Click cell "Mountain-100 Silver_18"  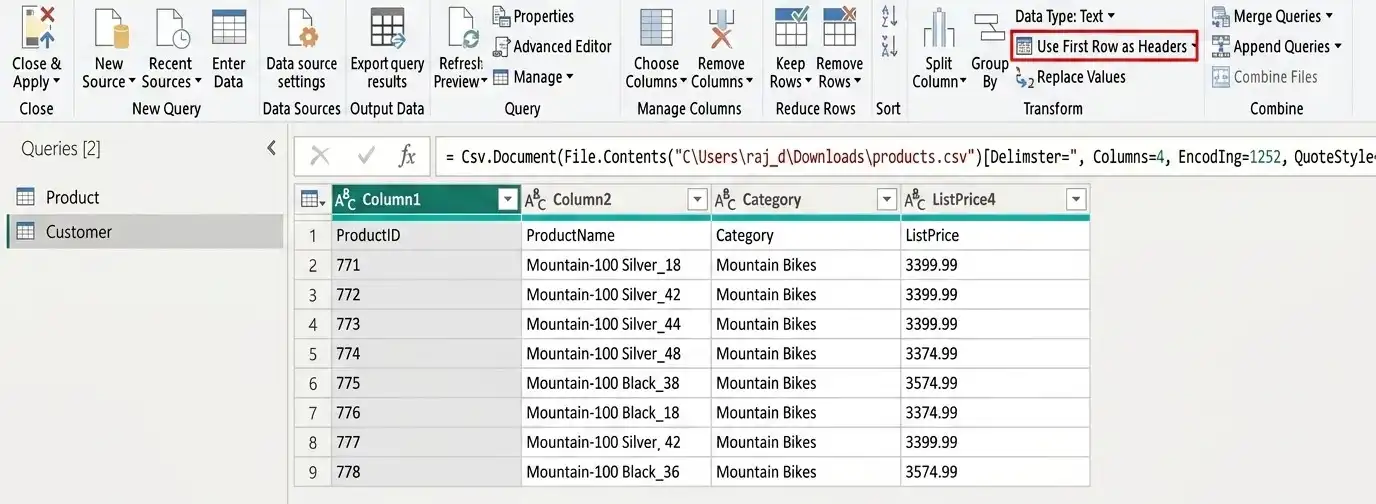click(616, 265)
